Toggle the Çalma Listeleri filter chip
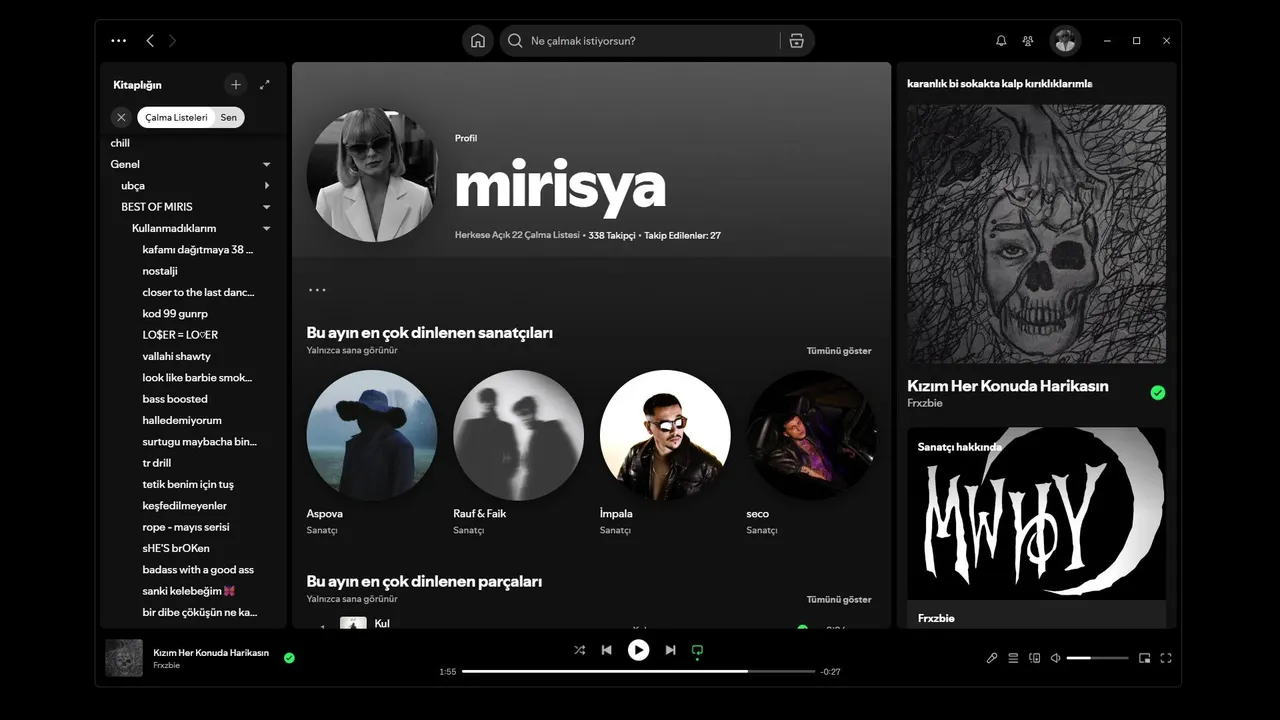Image resolution: width=1280 pixels, height=720 pixels. pos(176,117)
